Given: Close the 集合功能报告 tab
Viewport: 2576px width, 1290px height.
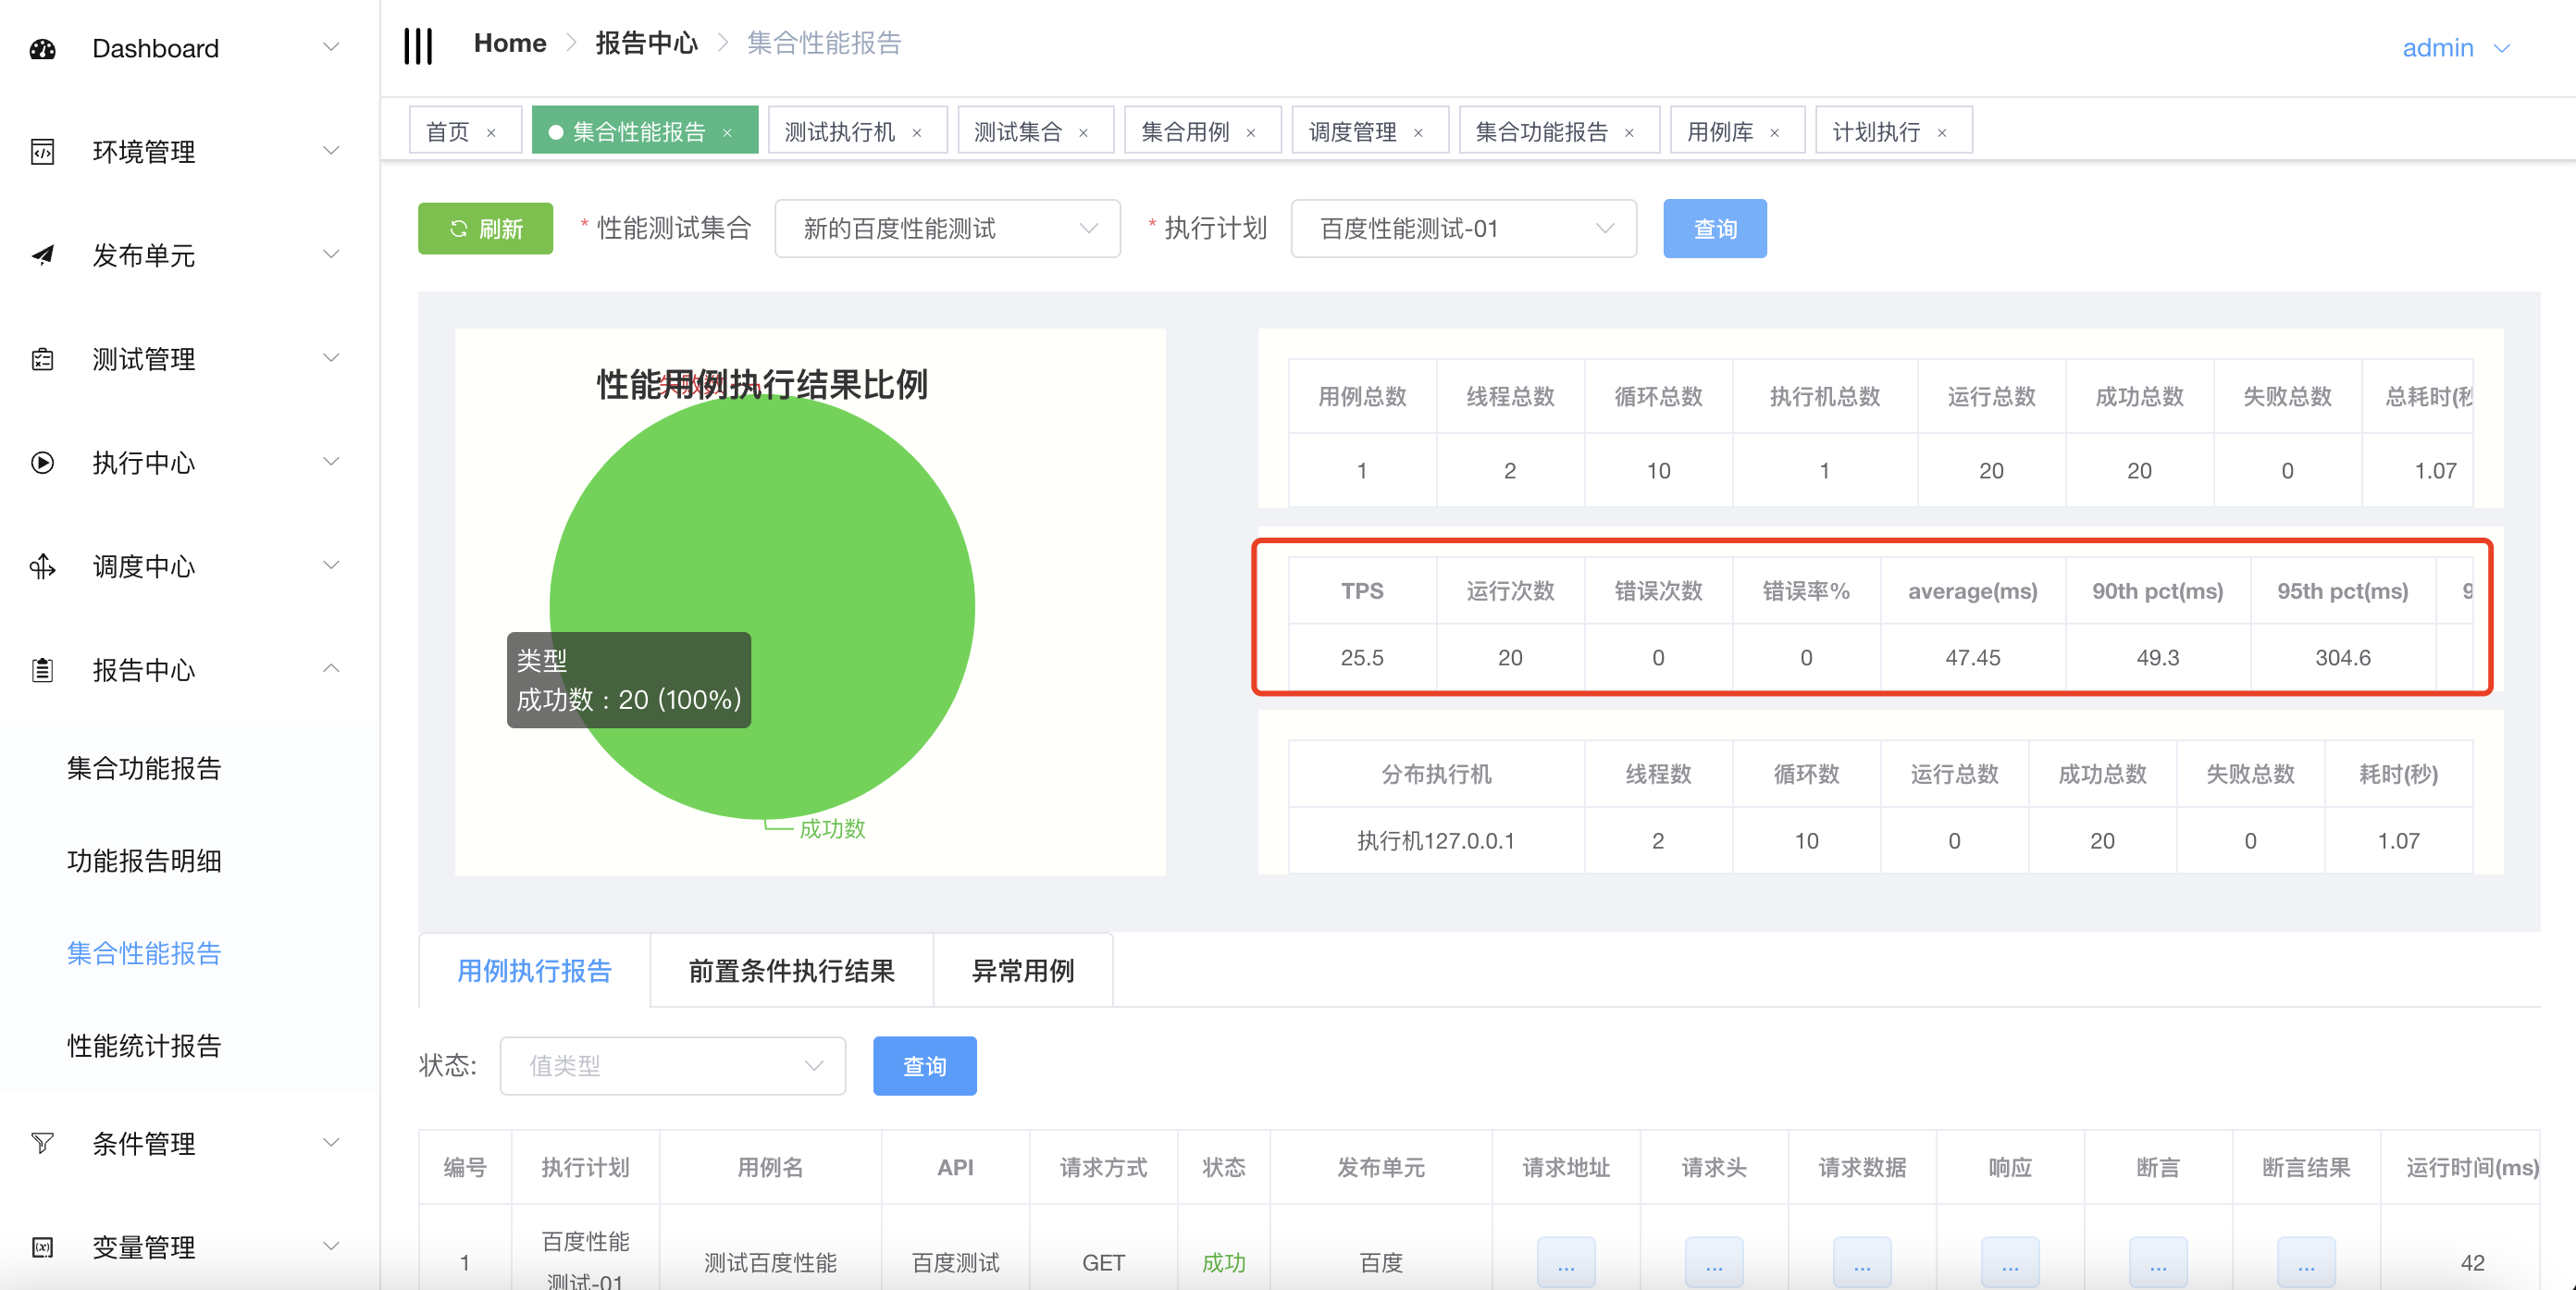Looking at the screenshot, I should pyautogui.click(x=1629, y=133).
